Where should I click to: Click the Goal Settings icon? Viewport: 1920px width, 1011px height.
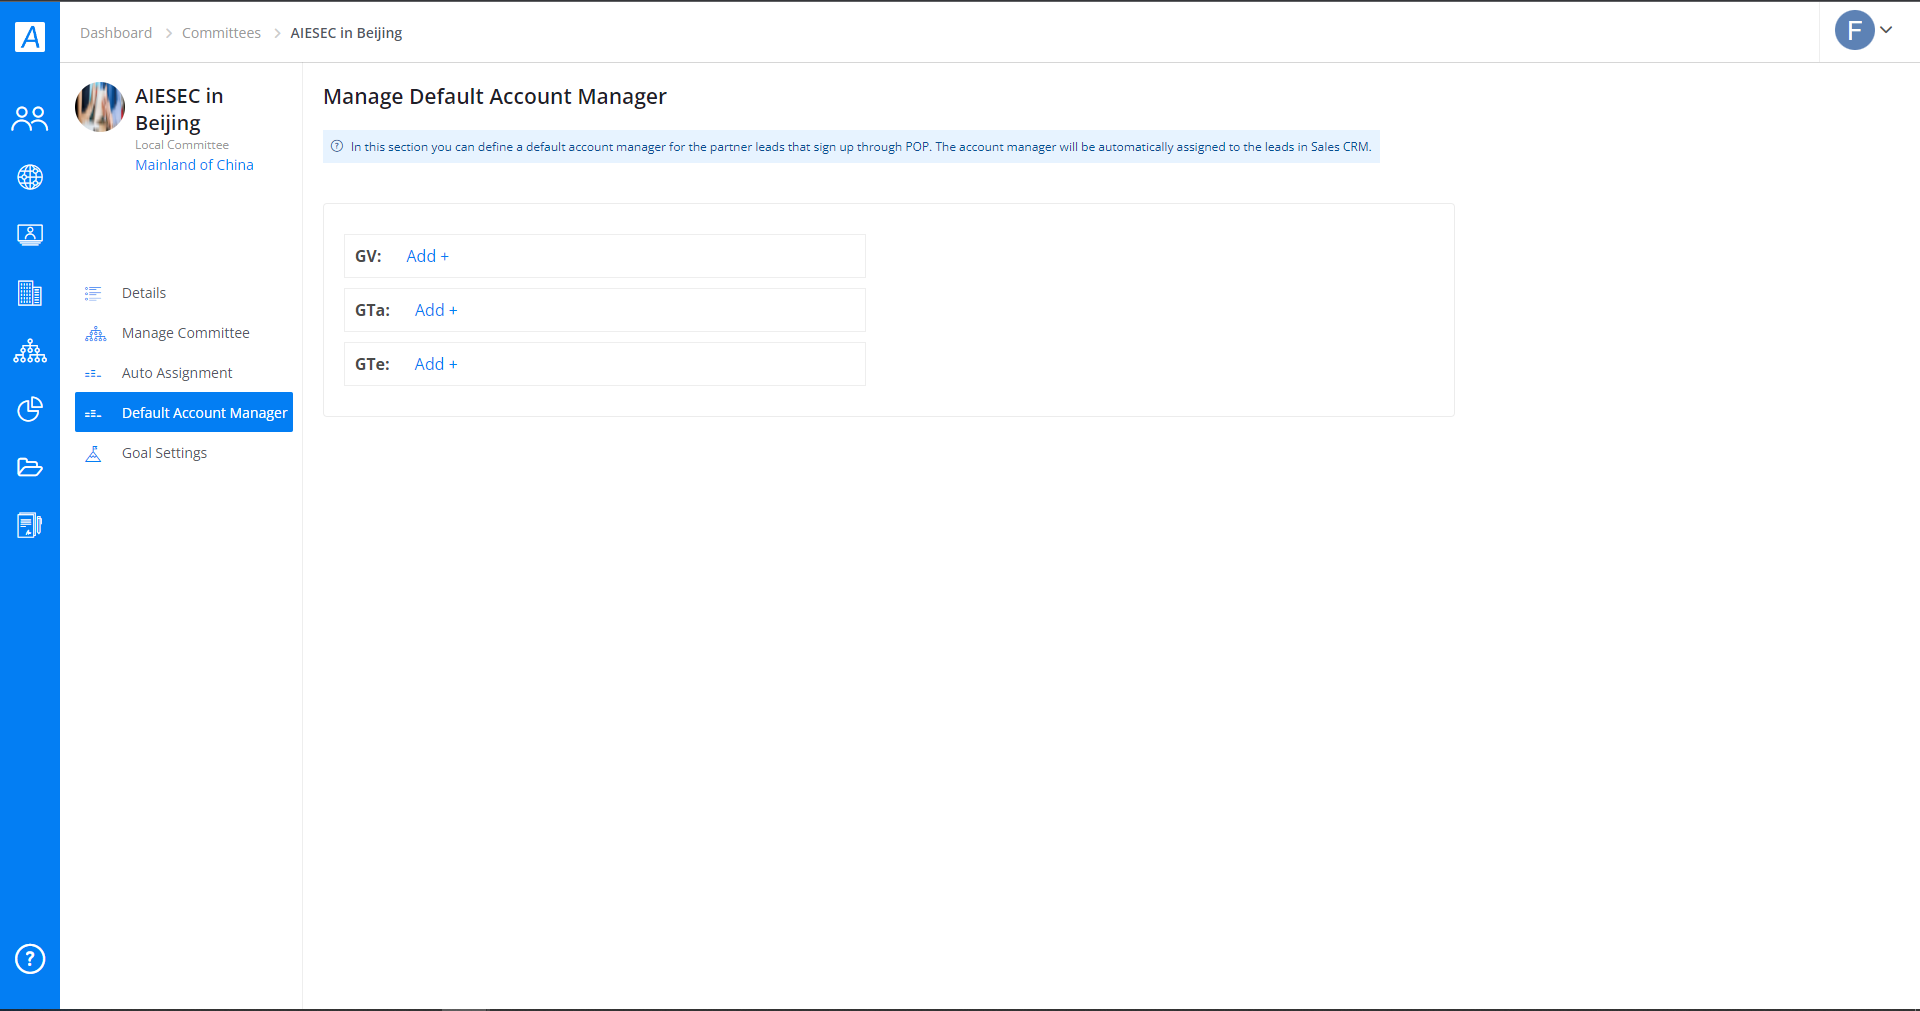(93, 454)
